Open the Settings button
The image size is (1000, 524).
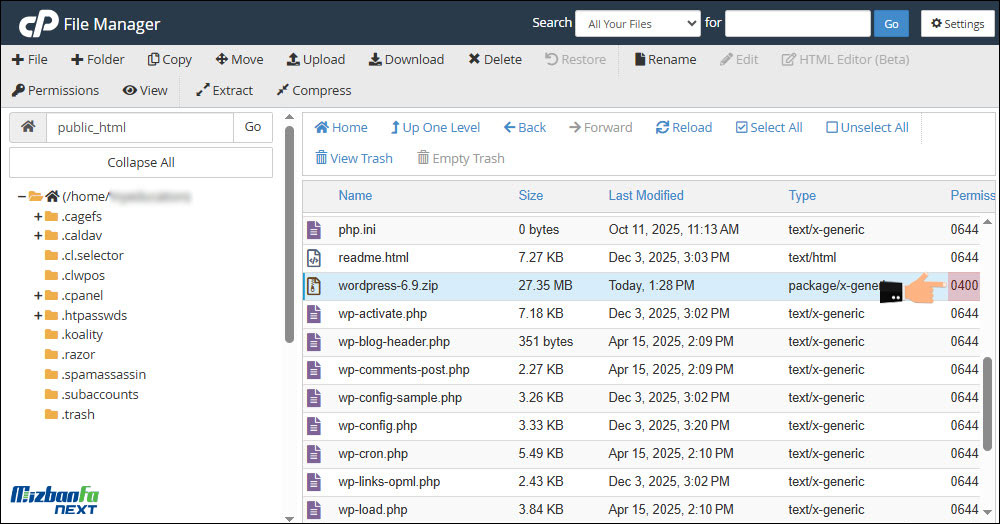(957, 24)
